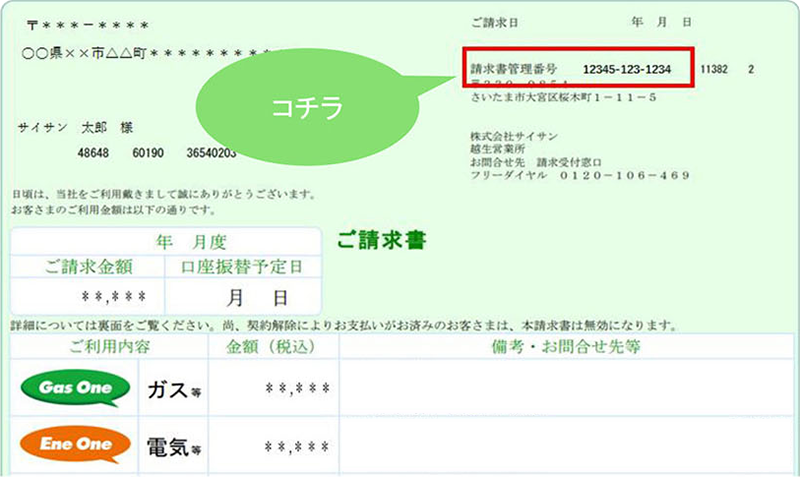800x477 pixels.
Task: Click the お客さまのご利用金額は以下の通りです line
Action: 113,210
